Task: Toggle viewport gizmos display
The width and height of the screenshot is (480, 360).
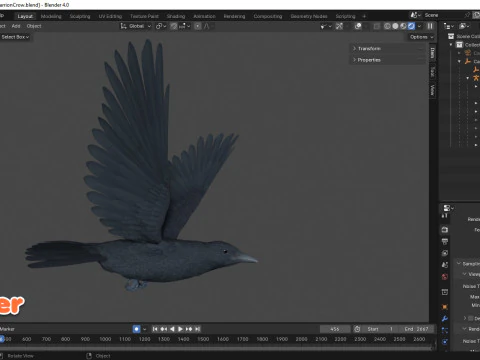Action: tap(339, 26)
